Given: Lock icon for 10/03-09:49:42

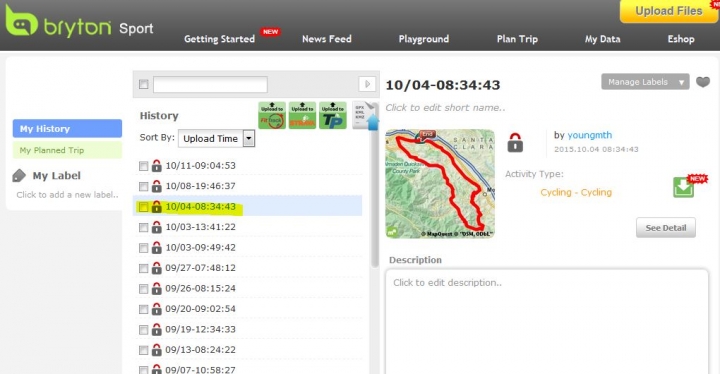Looking at the screenshot, I should click(x=157, y=248).
